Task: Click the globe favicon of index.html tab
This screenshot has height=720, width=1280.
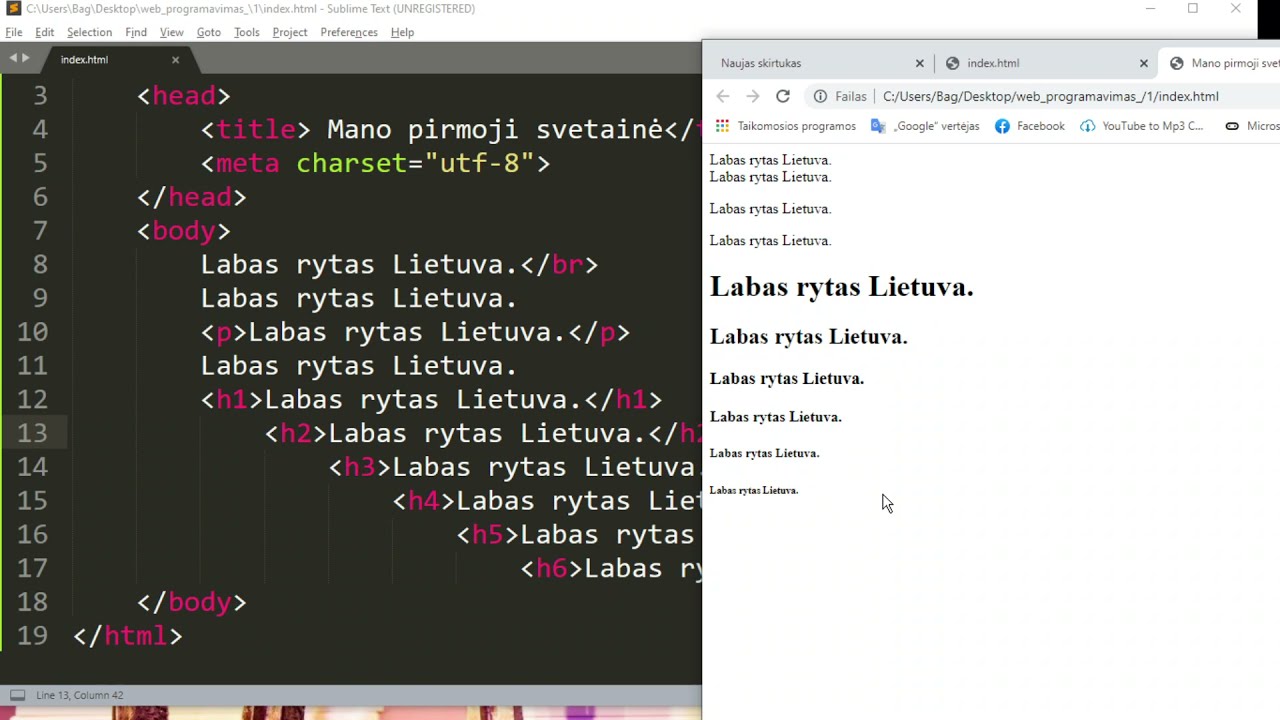Action: (x=953, y=63)
